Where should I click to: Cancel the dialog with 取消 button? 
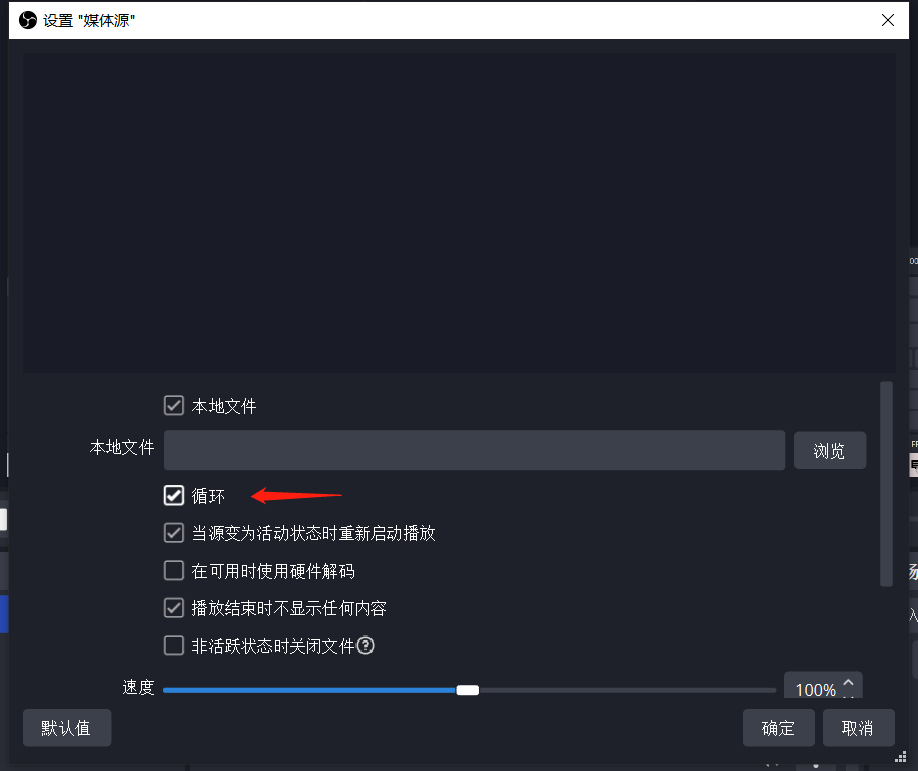(x=858, y=728)
